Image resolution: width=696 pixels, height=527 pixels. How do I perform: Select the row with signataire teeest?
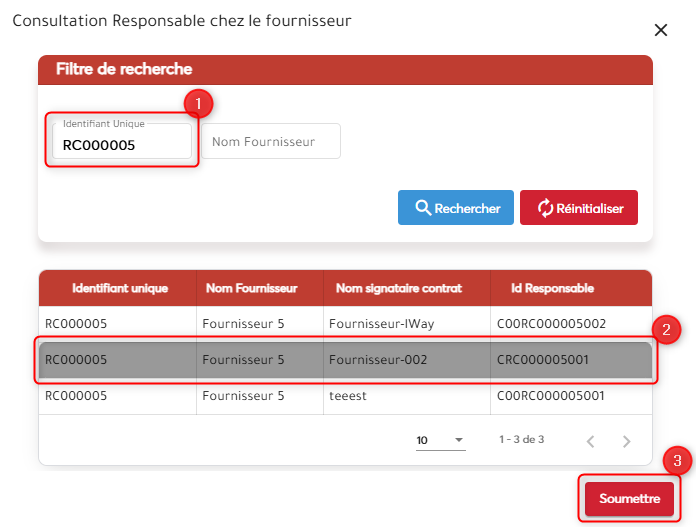(345, 395)
